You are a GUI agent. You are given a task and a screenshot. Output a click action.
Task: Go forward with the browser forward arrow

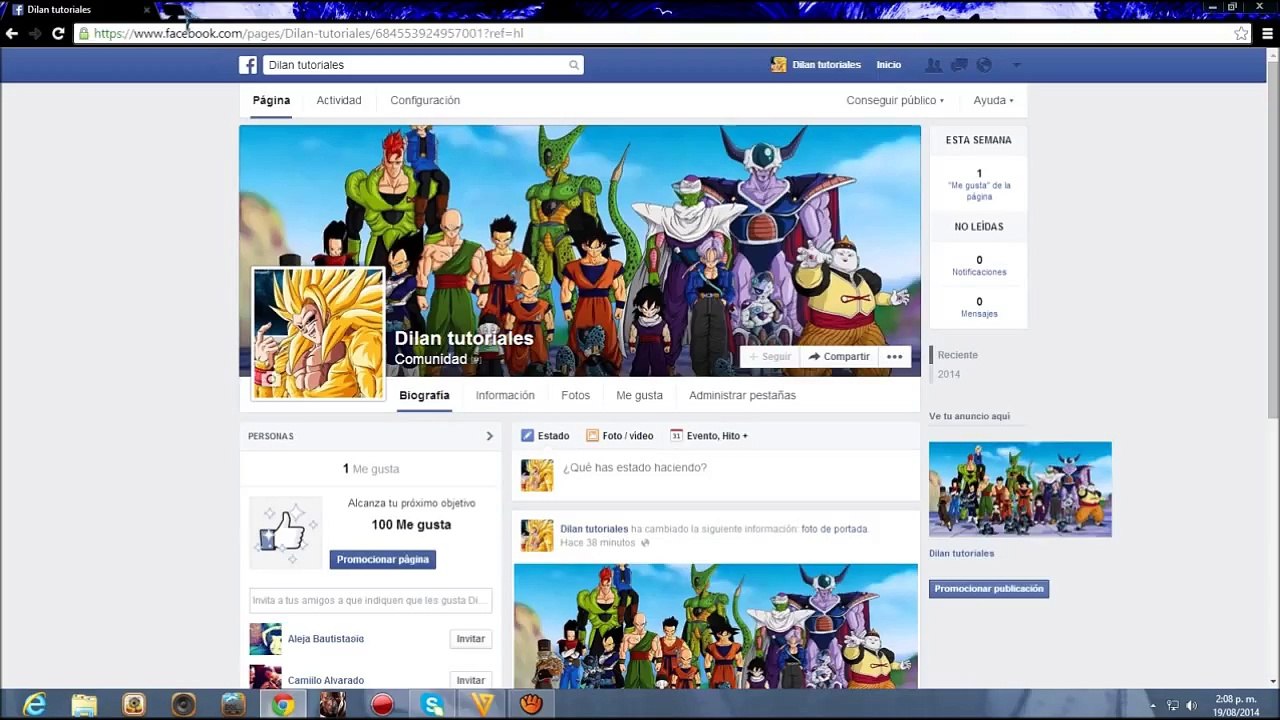click(35, 33)
